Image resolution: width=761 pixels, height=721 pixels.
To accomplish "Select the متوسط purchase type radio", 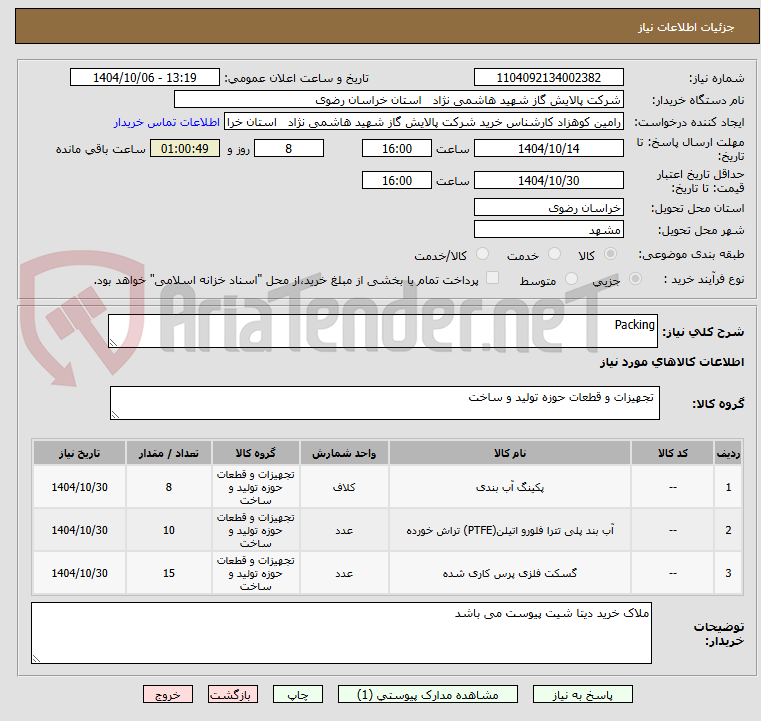I will tap(571, 279).
